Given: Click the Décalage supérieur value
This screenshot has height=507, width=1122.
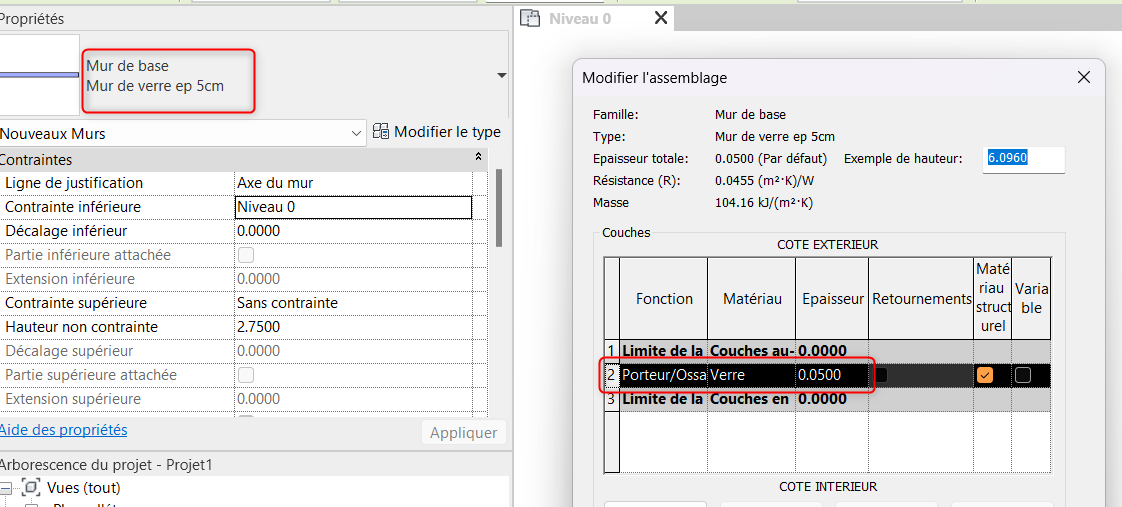Looking at the screenshot, I should (x=353, y=351).
